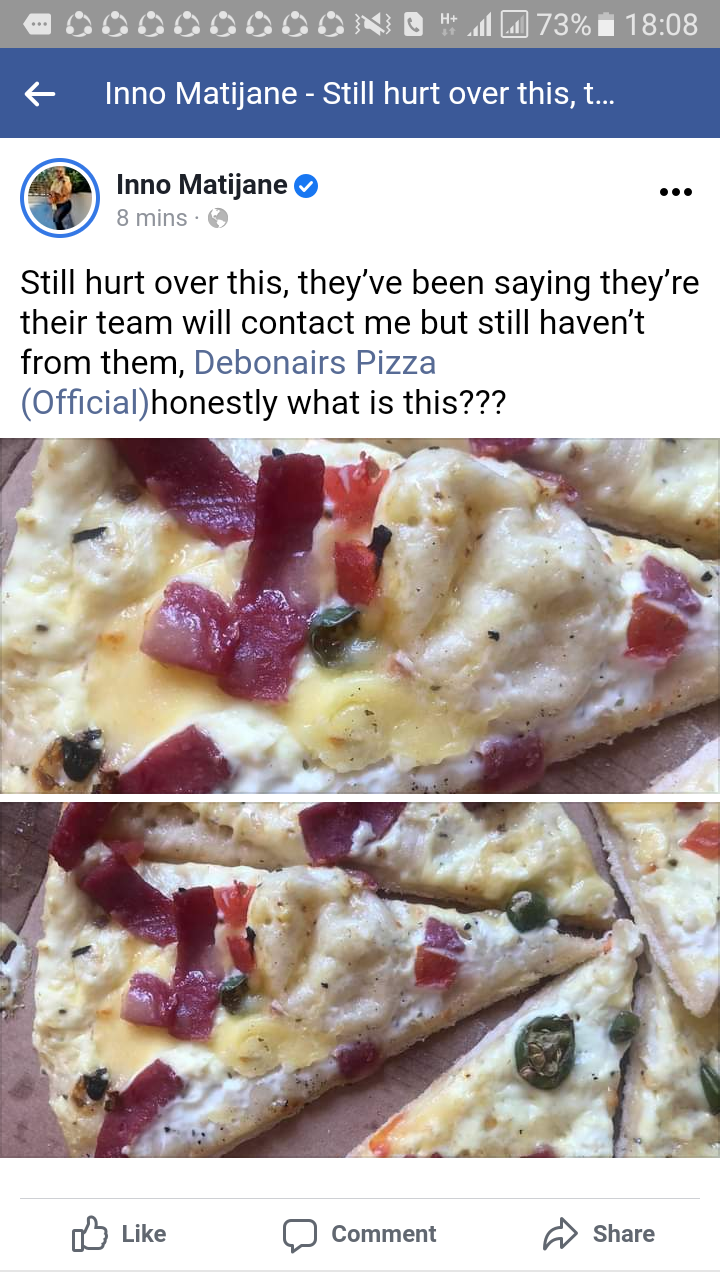Tap the 8 mins post timestamp
The height and width of the screenshot is (1280, 720).
click(x=152, y=218)
